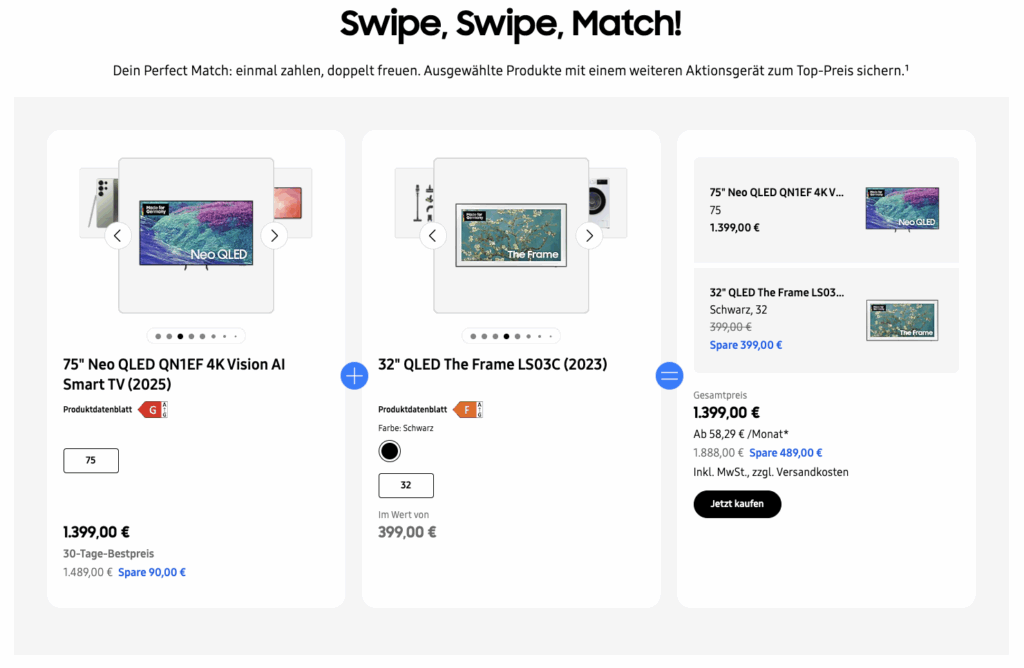Click the next arrow on The Frame carousel
Screen dimensions: 1024x668
point(589,235)
